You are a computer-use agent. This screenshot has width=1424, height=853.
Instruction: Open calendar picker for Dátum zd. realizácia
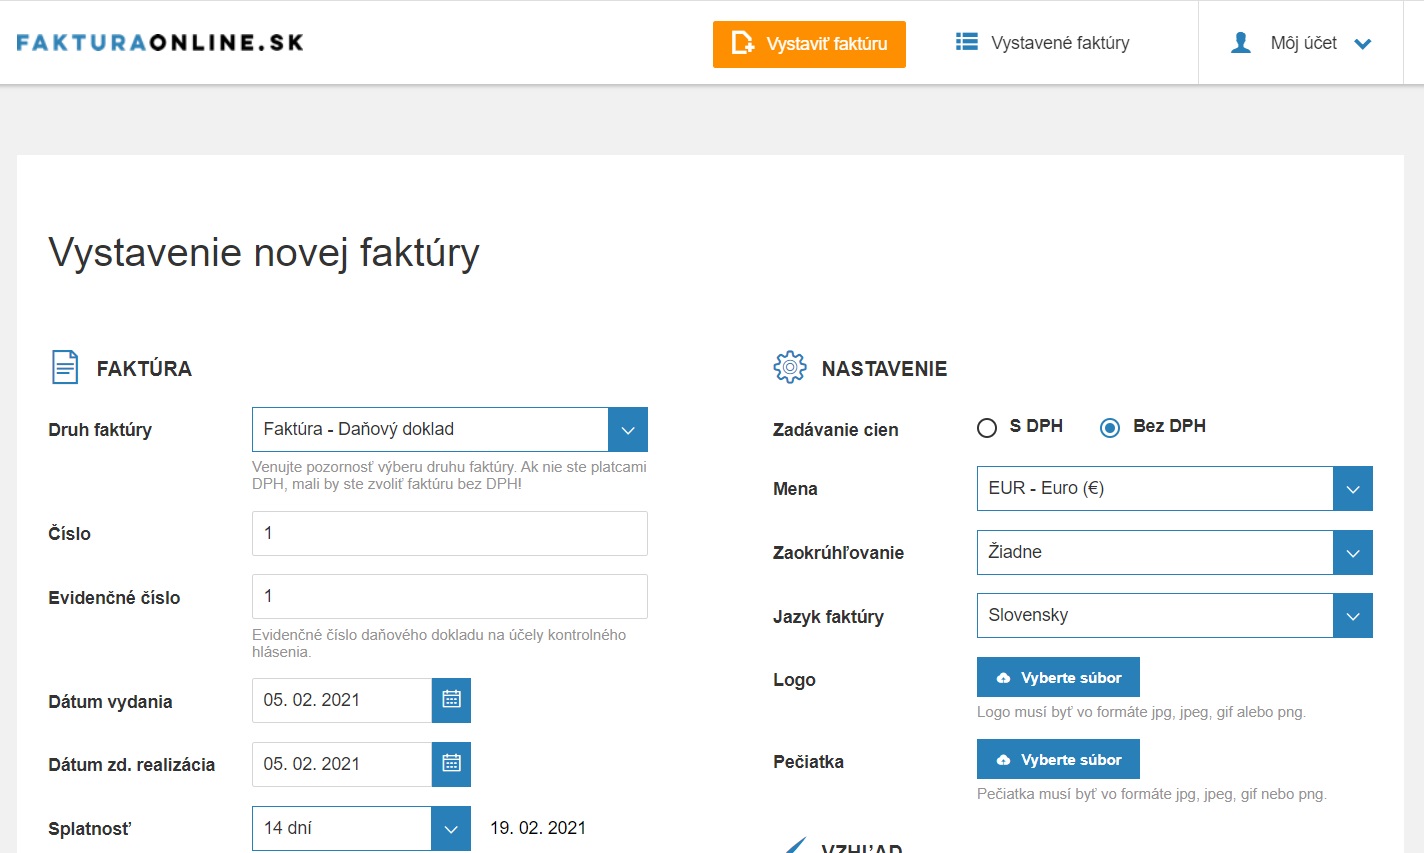click(x=451, y=764)
